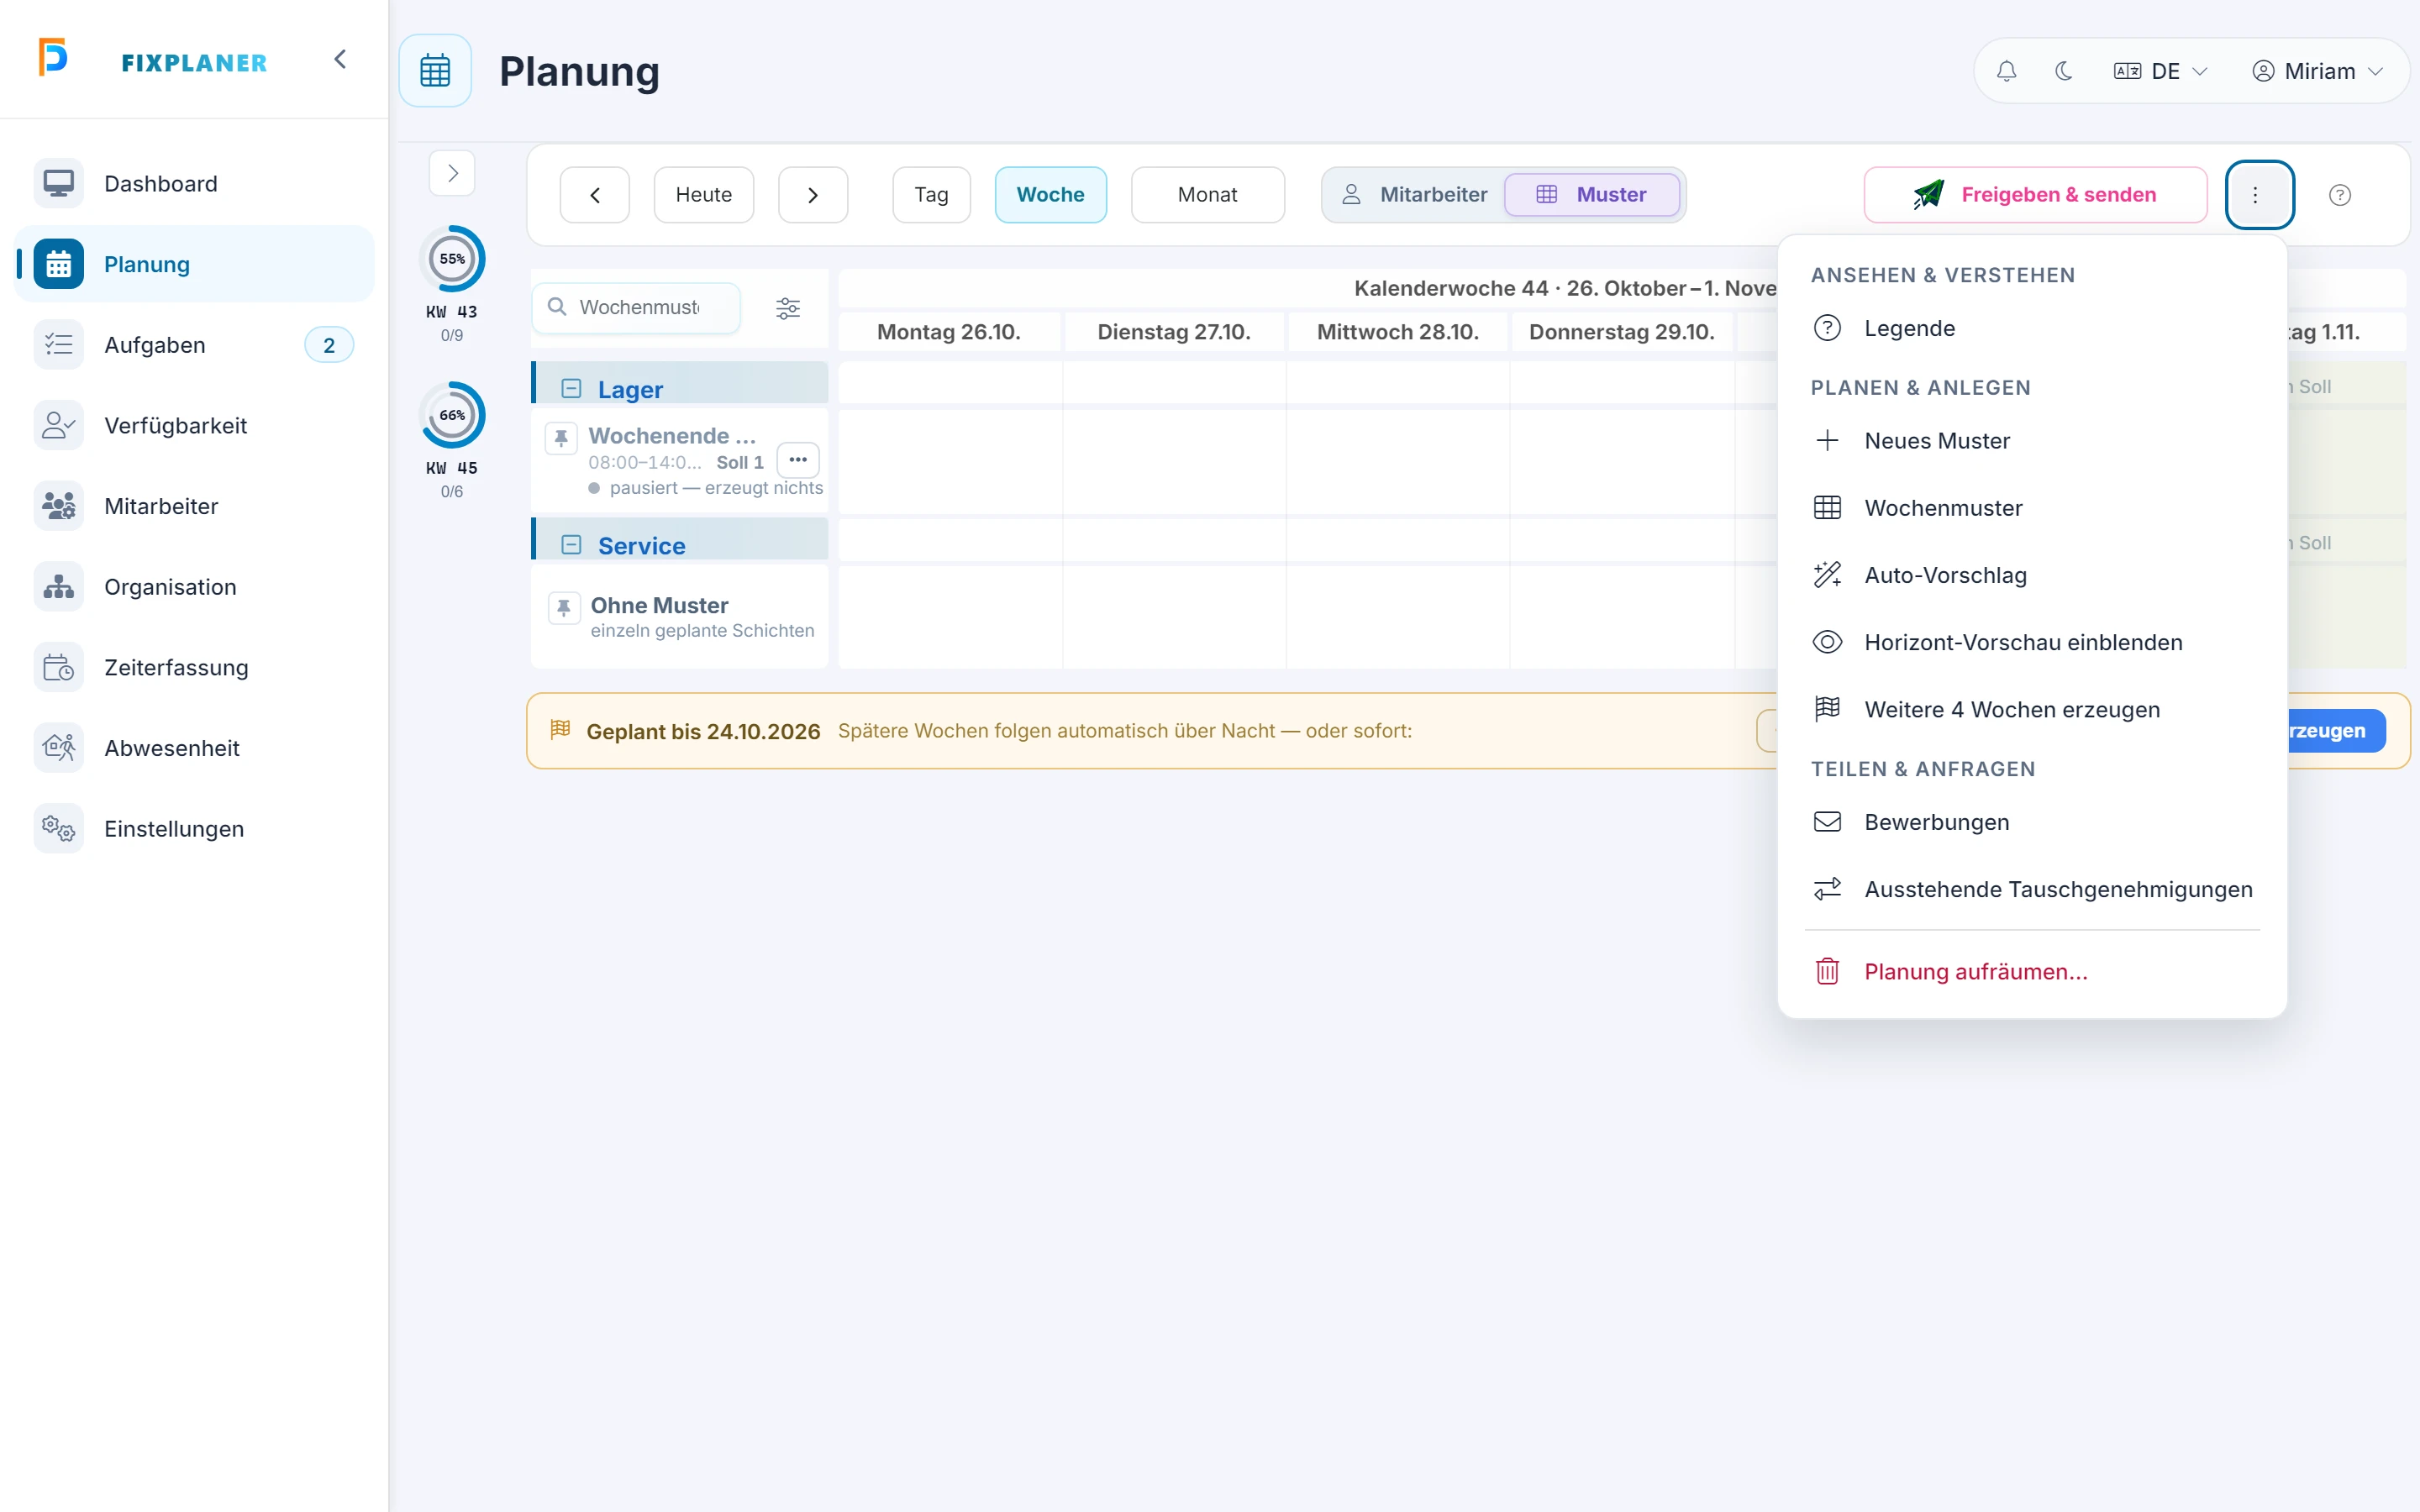Open Abwesenheit in the sidebar
The height and width of the screenshot is (1512, 2420).
(195, 748)
